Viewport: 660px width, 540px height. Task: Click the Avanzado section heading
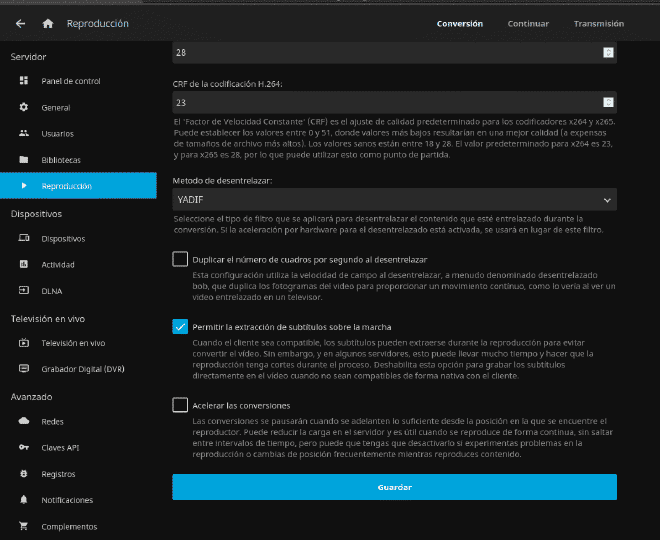32,396
